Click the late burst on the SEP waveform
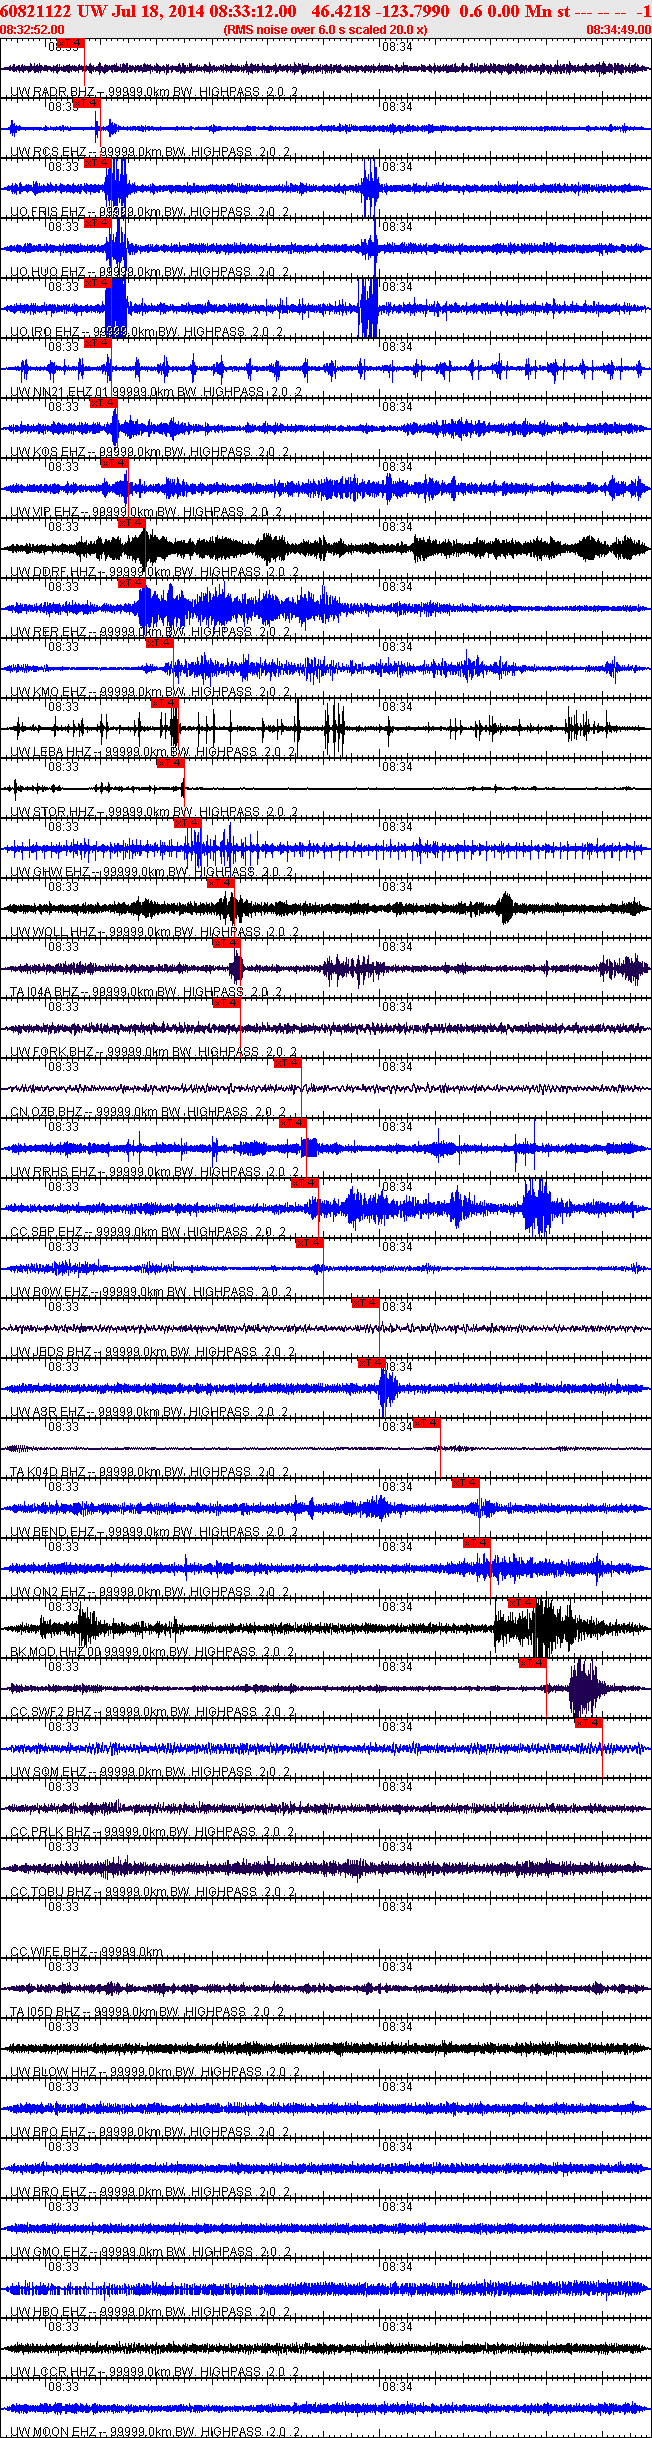 coord(537,1208)
